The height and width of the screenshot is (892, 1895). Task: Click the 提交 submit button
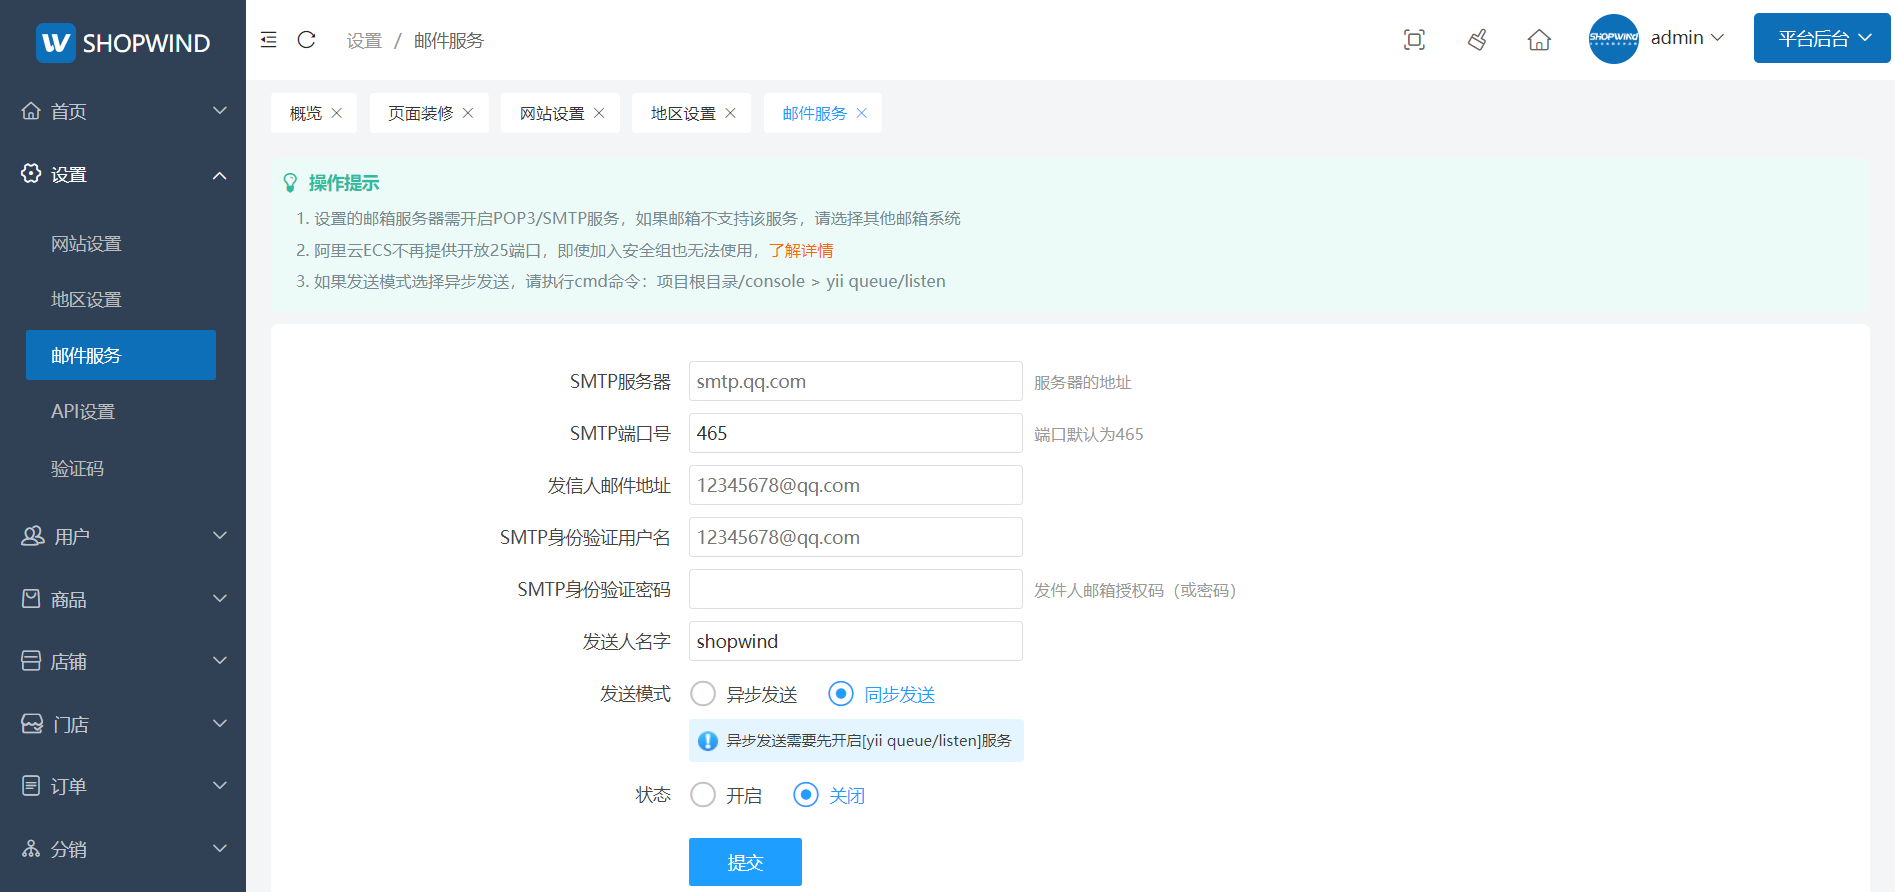(x=745, y=862)
